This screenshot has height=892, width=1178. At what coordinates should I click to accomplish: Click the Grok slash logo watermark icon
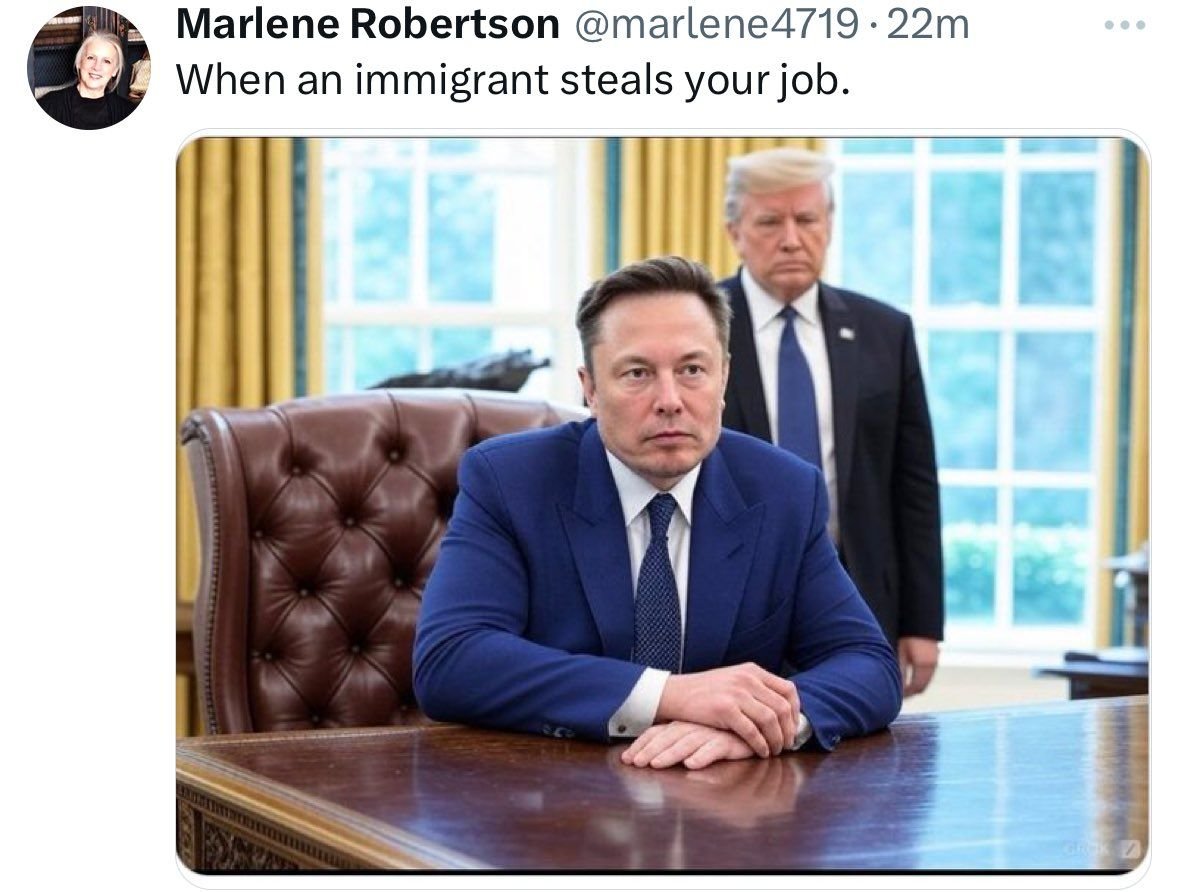click(x=1131, y=849)
